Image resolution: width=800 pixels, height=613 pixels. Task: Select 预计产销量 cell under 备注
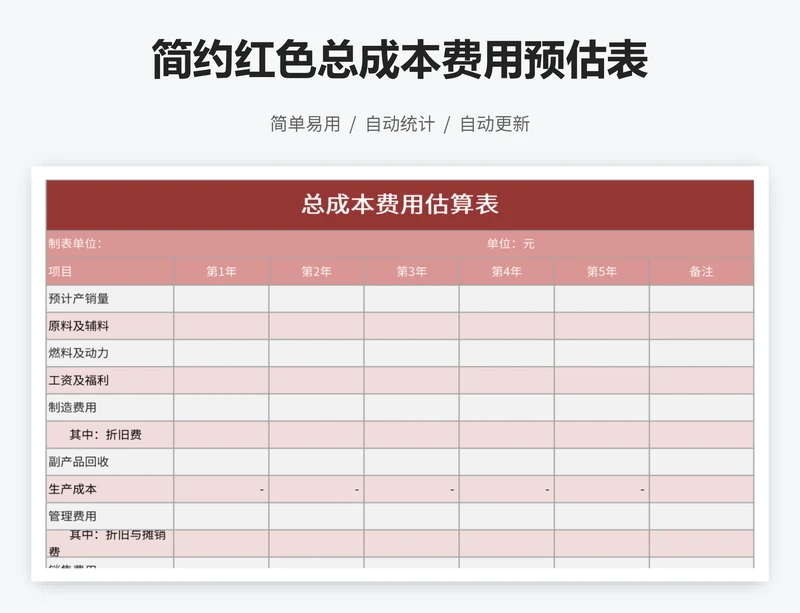point(702,299)
